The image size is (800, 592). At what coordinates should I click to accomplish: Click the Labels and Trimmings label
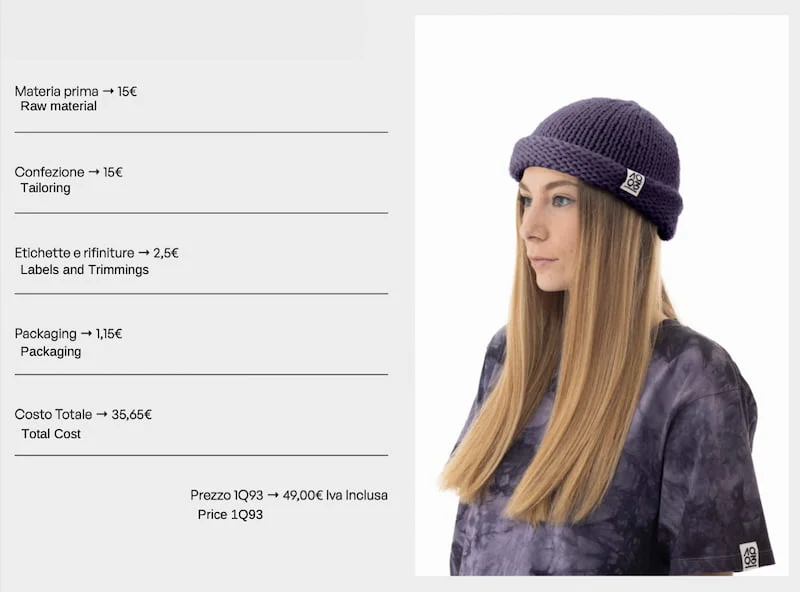click(x=85, y=269)
